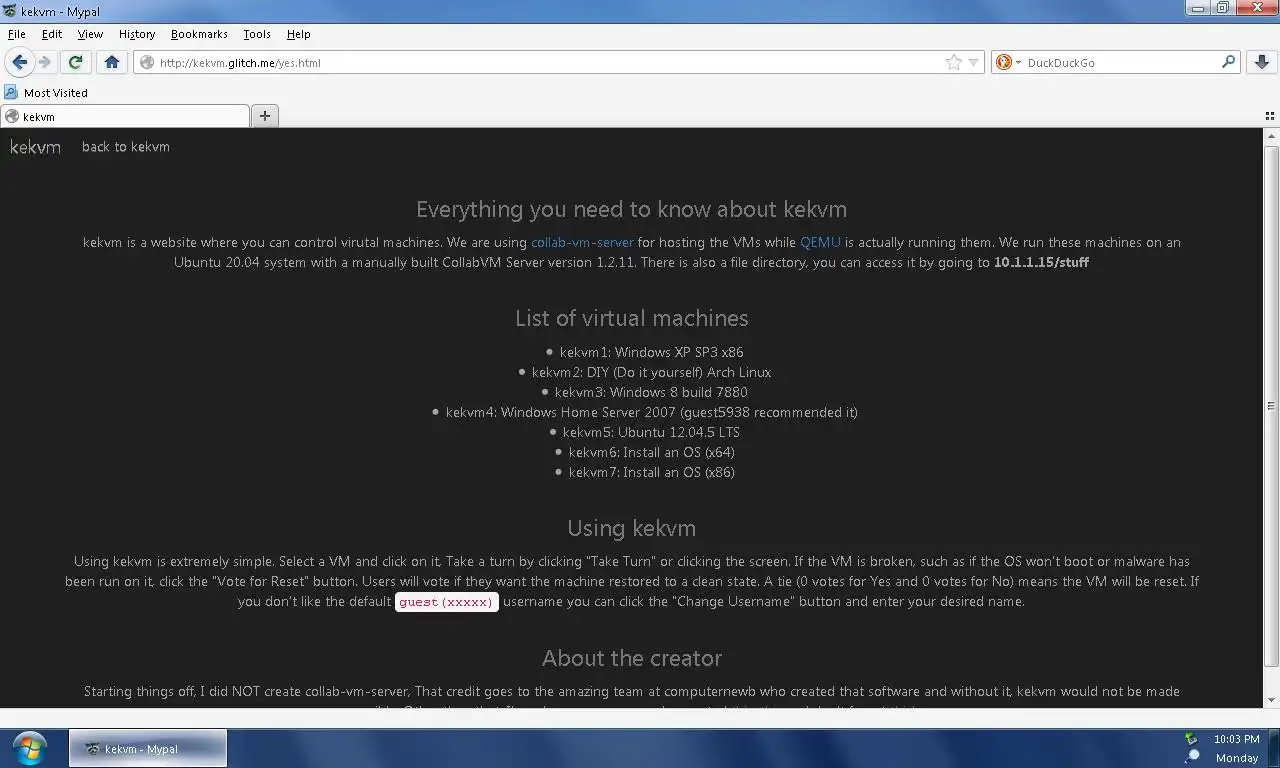
Task: Click the Mypal raccoon title bar icon
Action: click(x=10, y=11)
